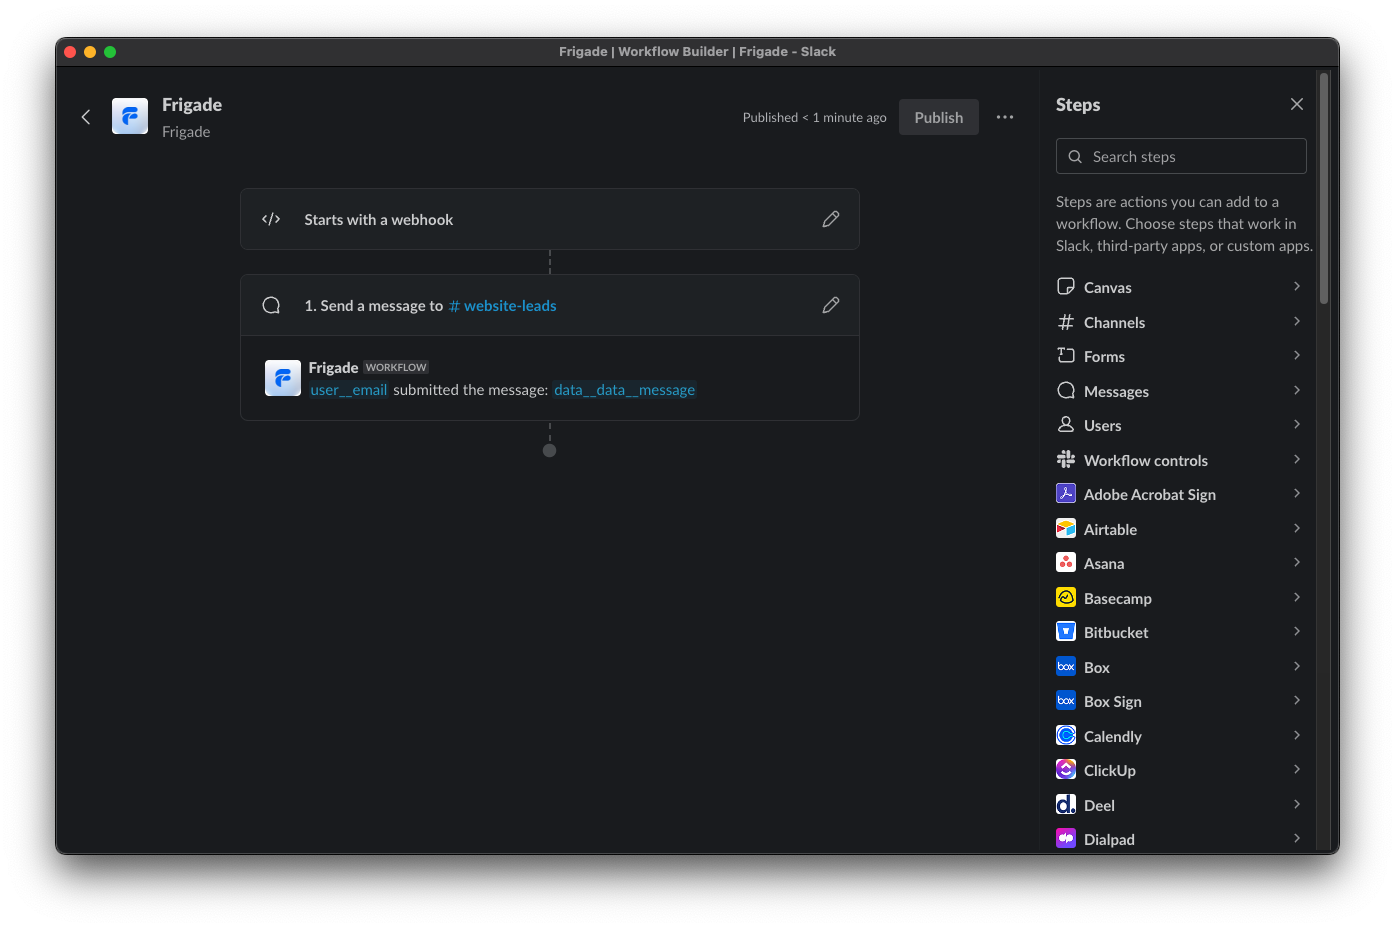Expand the Canvas steps chevron
1395x928 pixels.
(x=1297, y=286)
